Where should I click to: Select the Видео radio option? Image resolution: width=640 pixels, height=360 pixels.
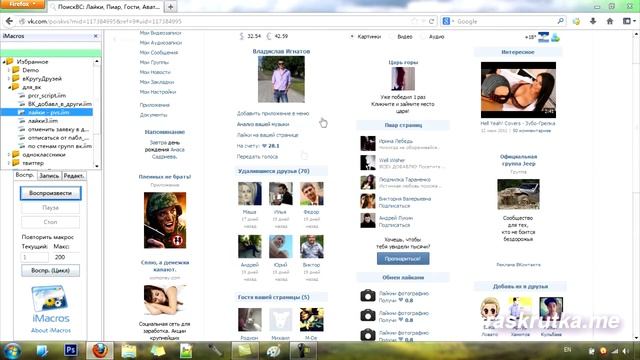coord(392,37)
